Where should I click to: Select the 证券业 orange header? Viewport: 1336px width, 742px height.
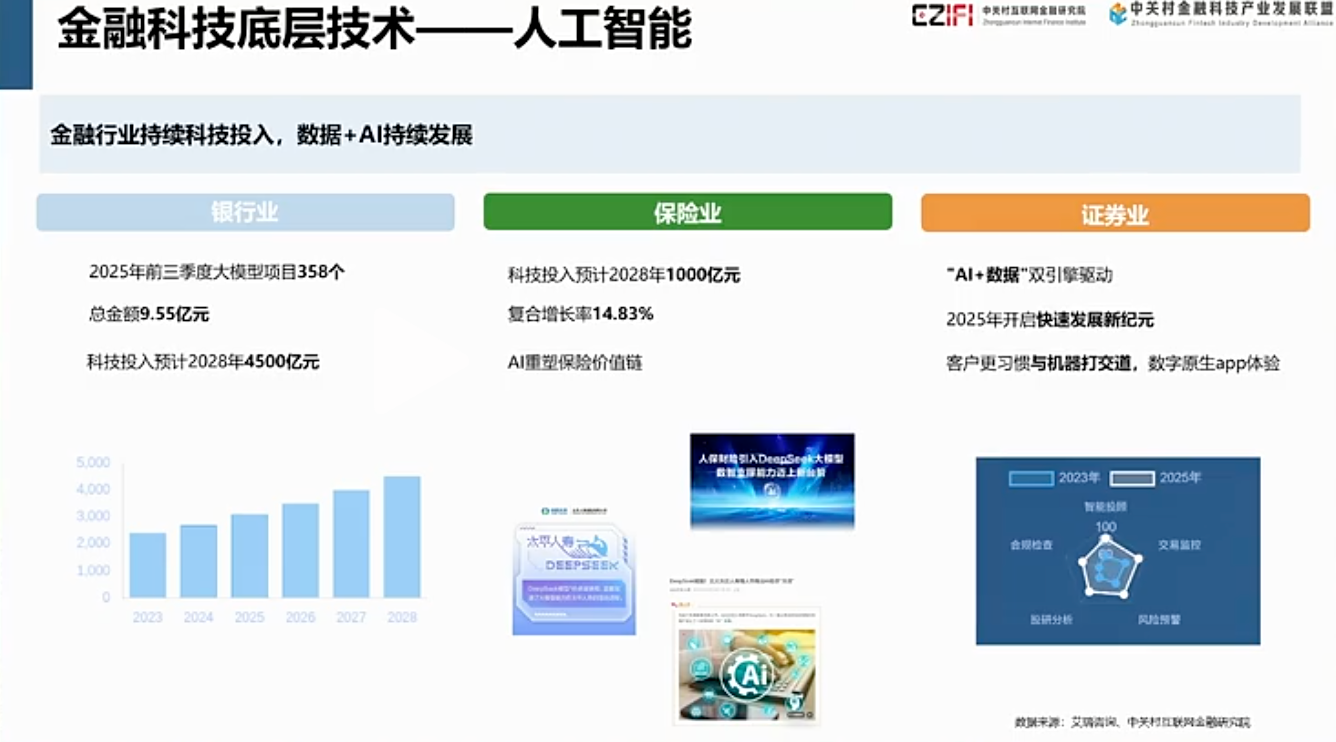click(x=1115, y=214)
